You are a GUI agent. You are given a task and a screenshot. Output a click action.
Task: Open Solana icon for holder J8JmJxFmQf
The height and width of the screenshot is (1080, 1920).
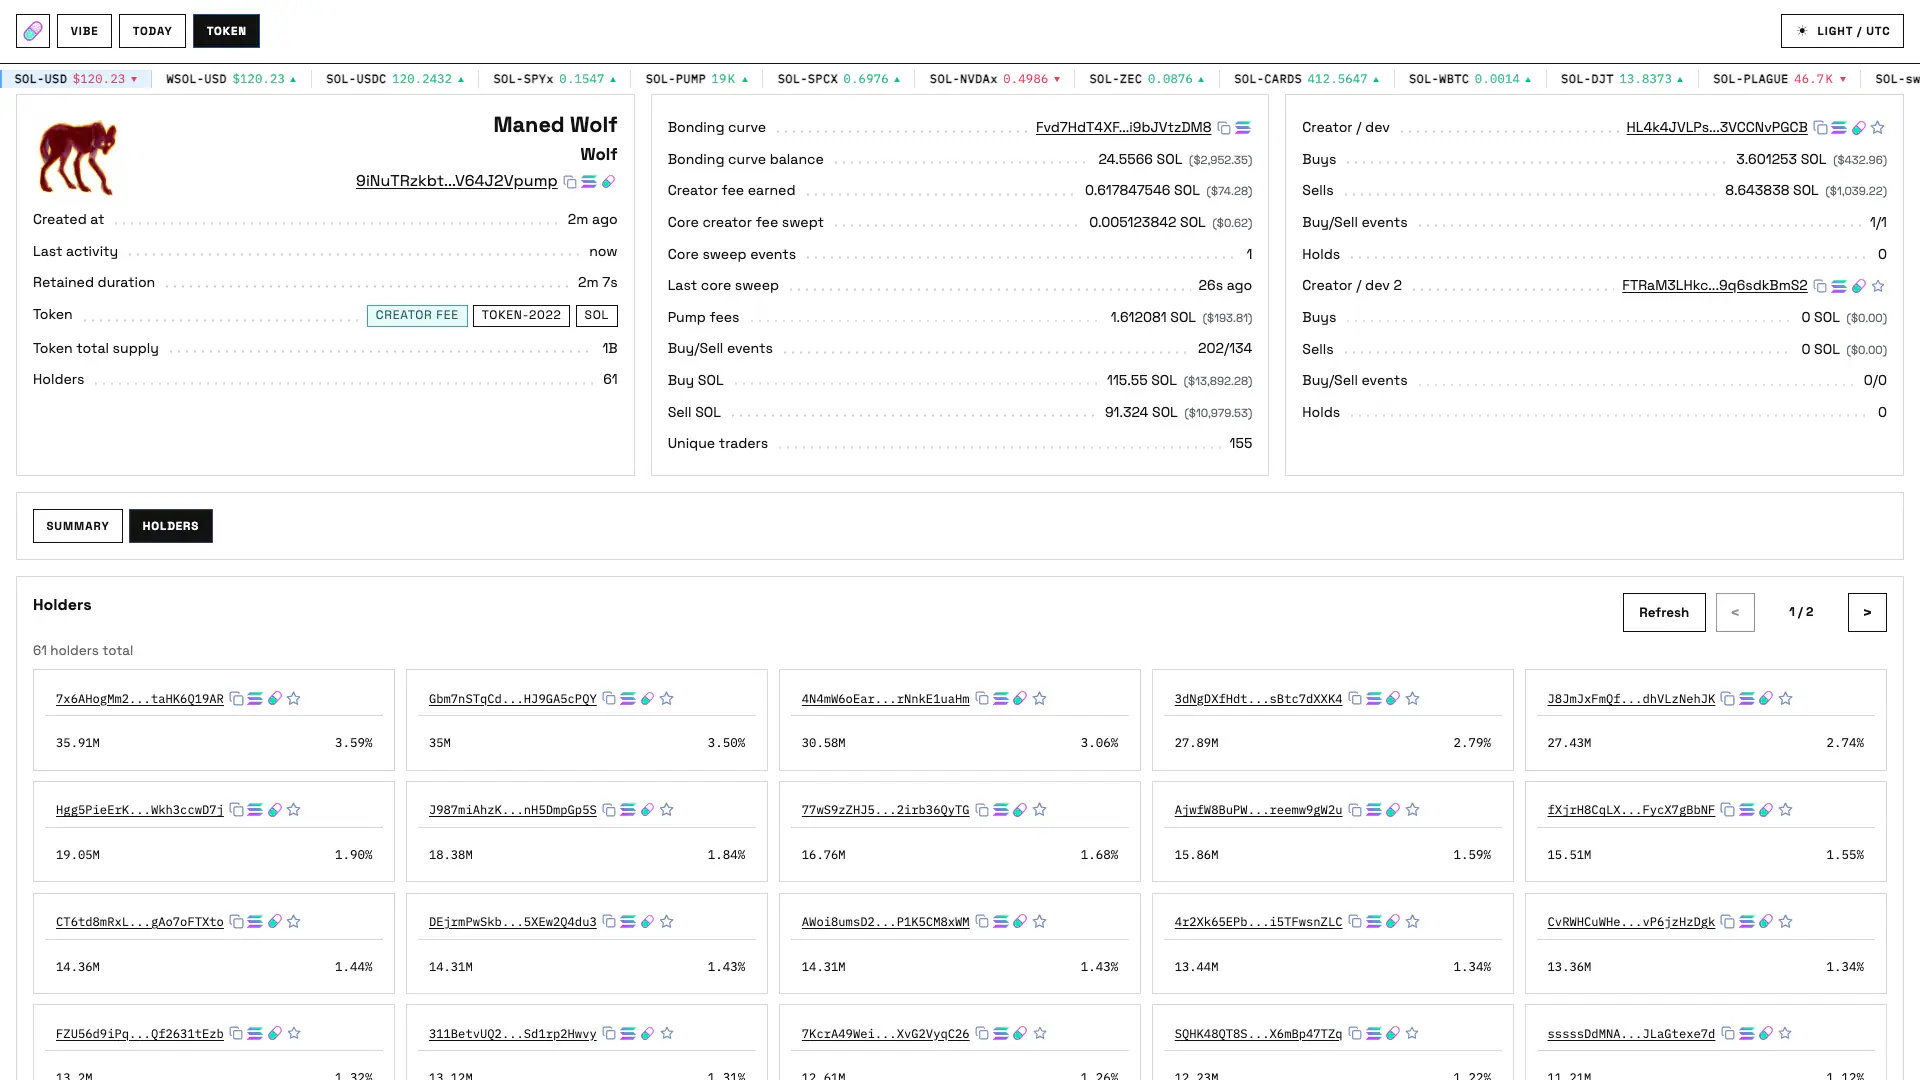coord(1747,699)
